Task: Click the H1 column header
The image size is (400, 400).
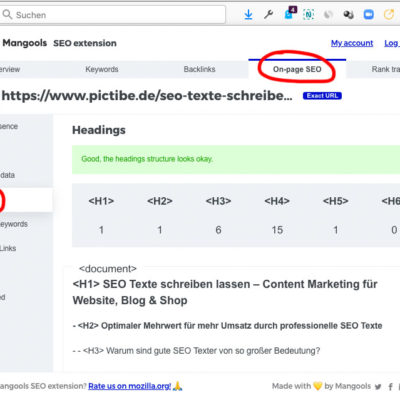Action: coord(101,201)
